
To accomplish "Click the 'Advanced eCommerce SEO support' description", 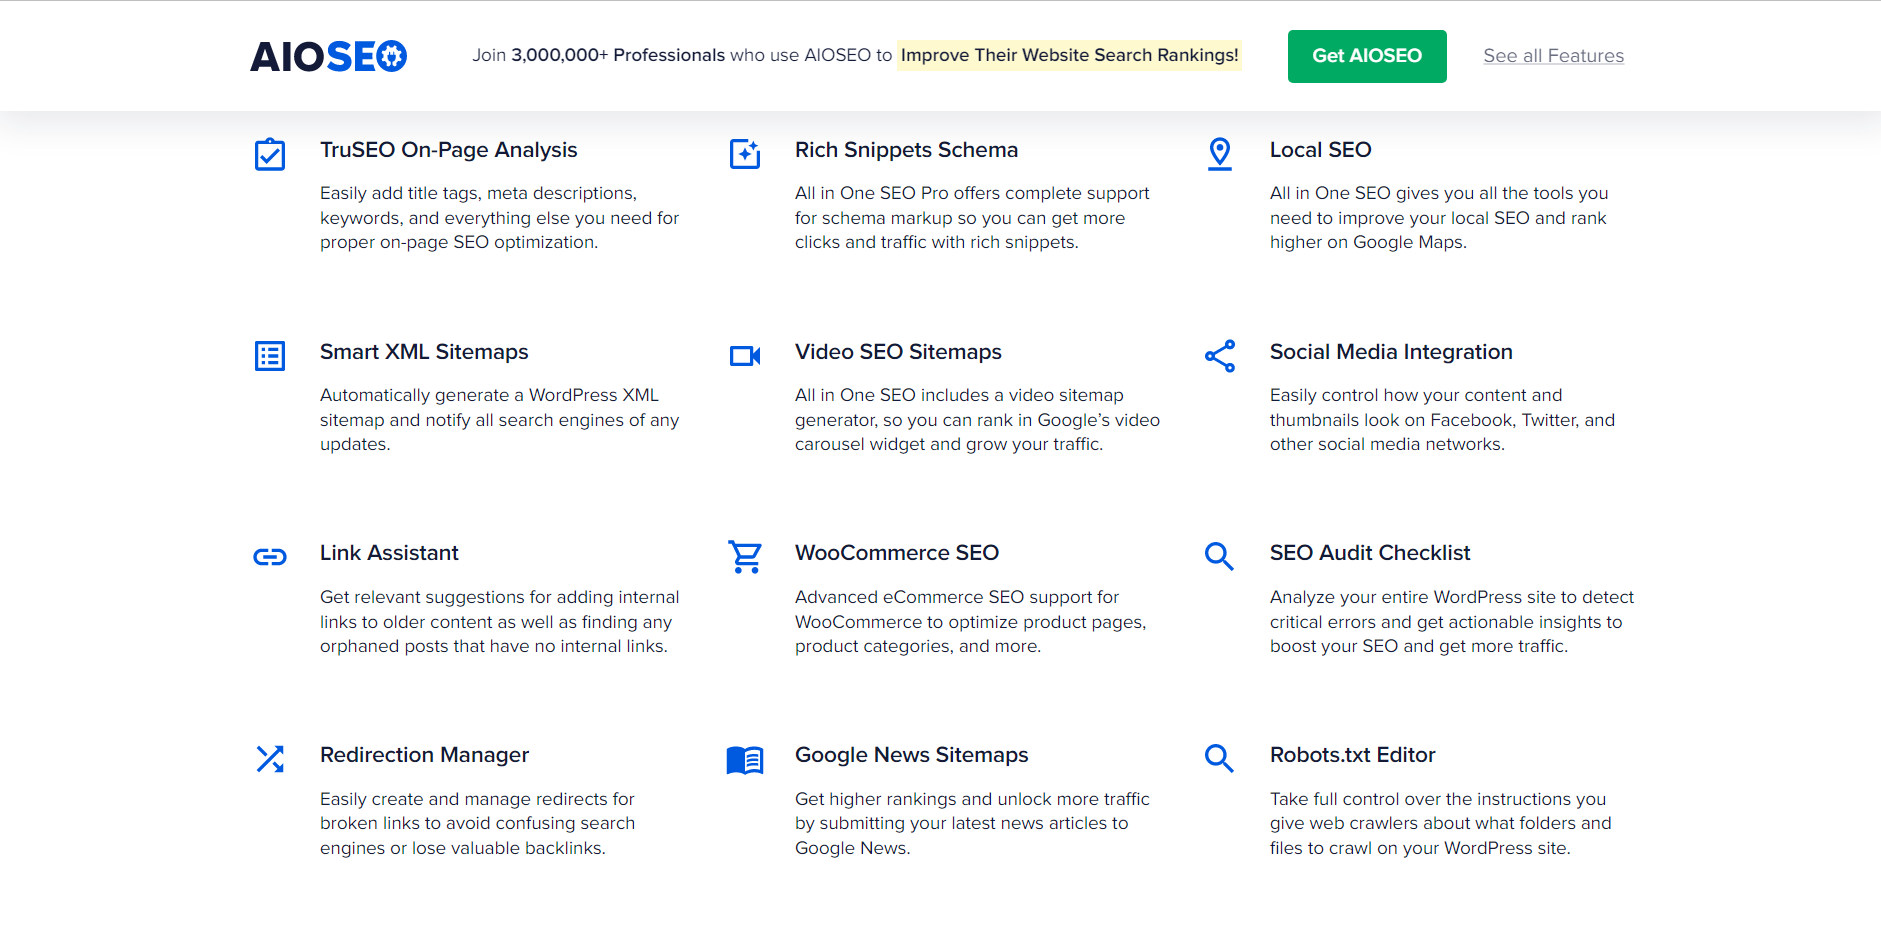I will [970, 622].
